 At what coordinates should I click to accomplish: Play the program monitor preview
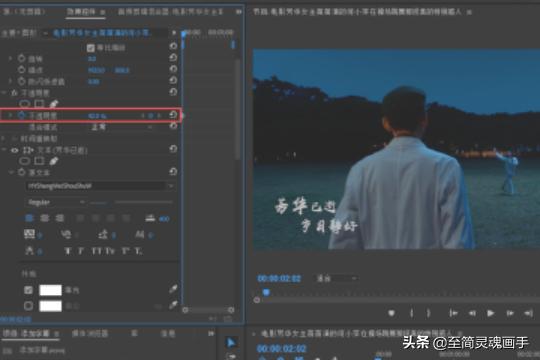tap(490, 313)
